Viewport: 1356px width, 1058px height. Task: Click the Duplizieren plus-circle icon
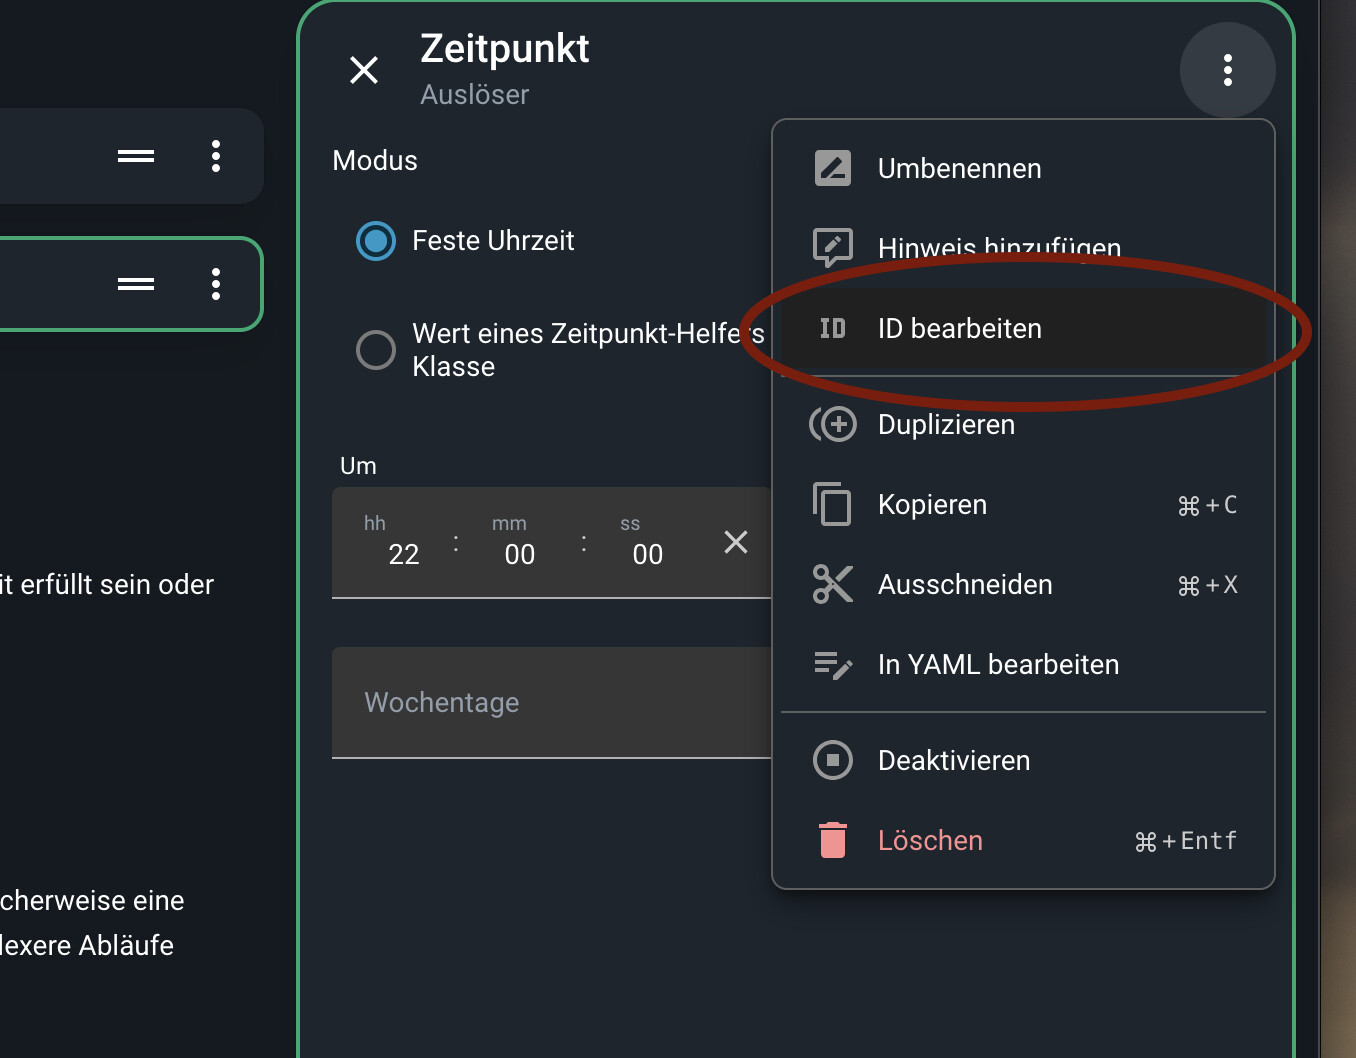[833, 424]
